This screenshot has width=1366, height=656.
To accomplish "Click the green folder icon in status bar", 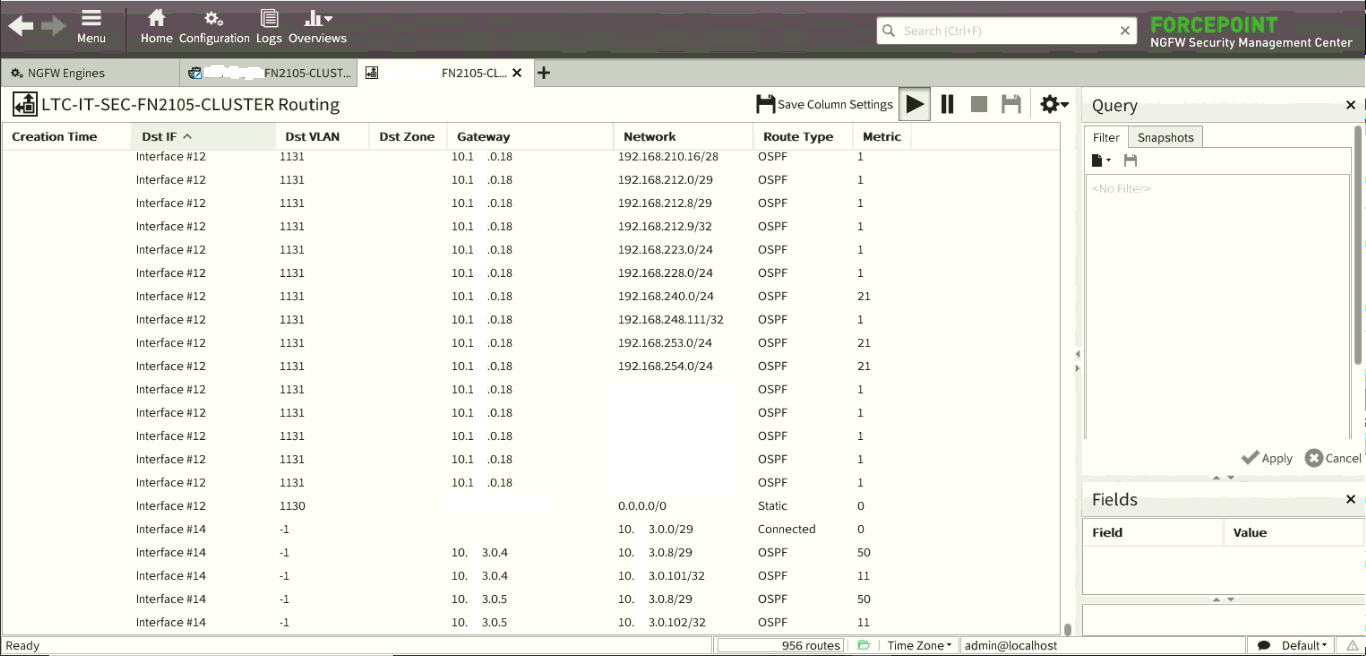I will coord(864,646).
